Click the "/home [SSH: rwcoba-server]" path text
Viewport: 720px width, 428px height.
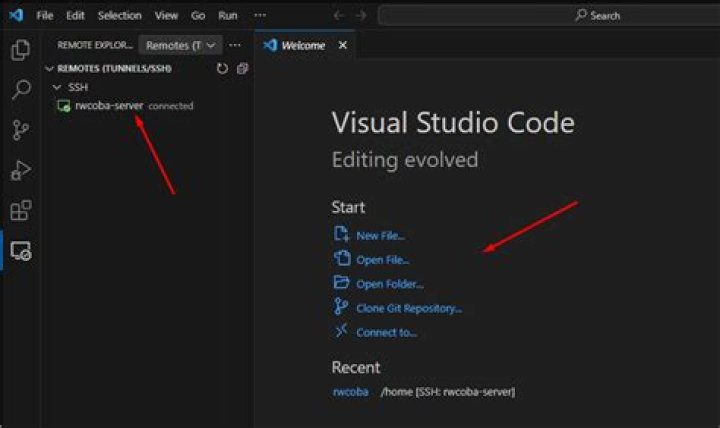[x=448, y=392]
